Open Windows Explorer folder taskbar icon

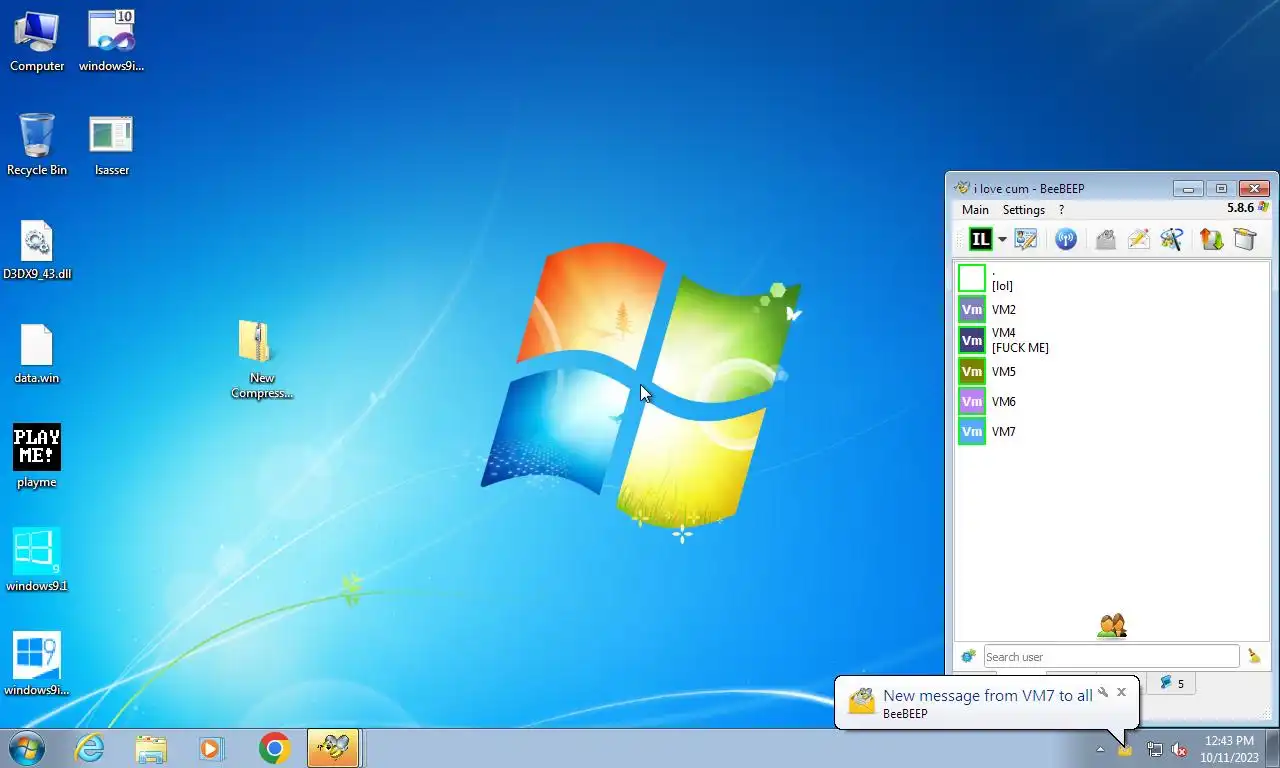coord(151,748)
